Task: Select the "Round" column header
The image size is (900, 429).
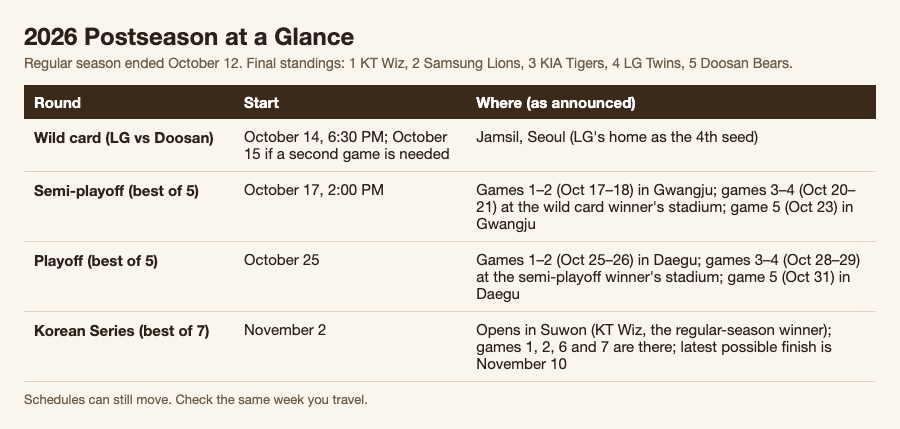Action: 57,103
